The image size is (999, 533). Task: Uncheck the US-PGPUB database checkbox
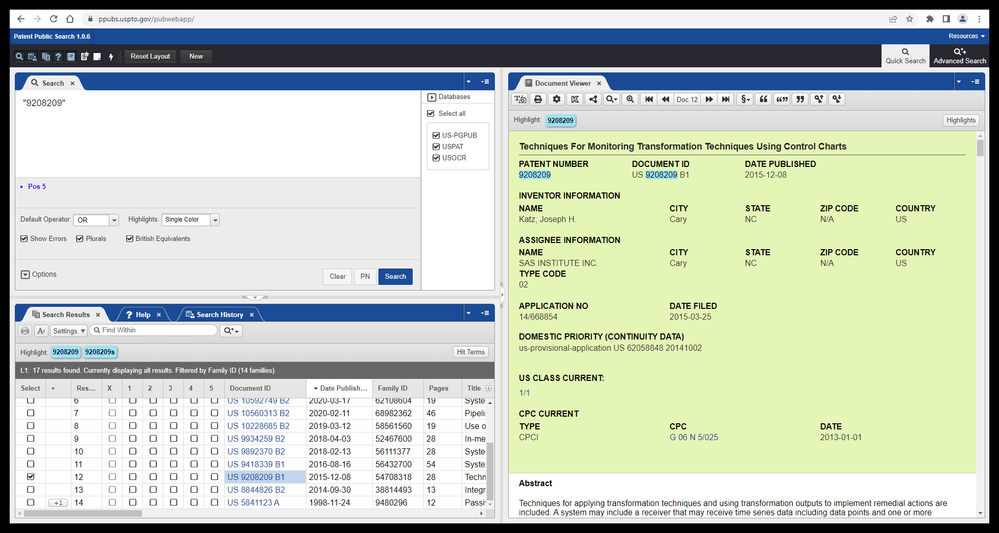[x=436, y=134]
